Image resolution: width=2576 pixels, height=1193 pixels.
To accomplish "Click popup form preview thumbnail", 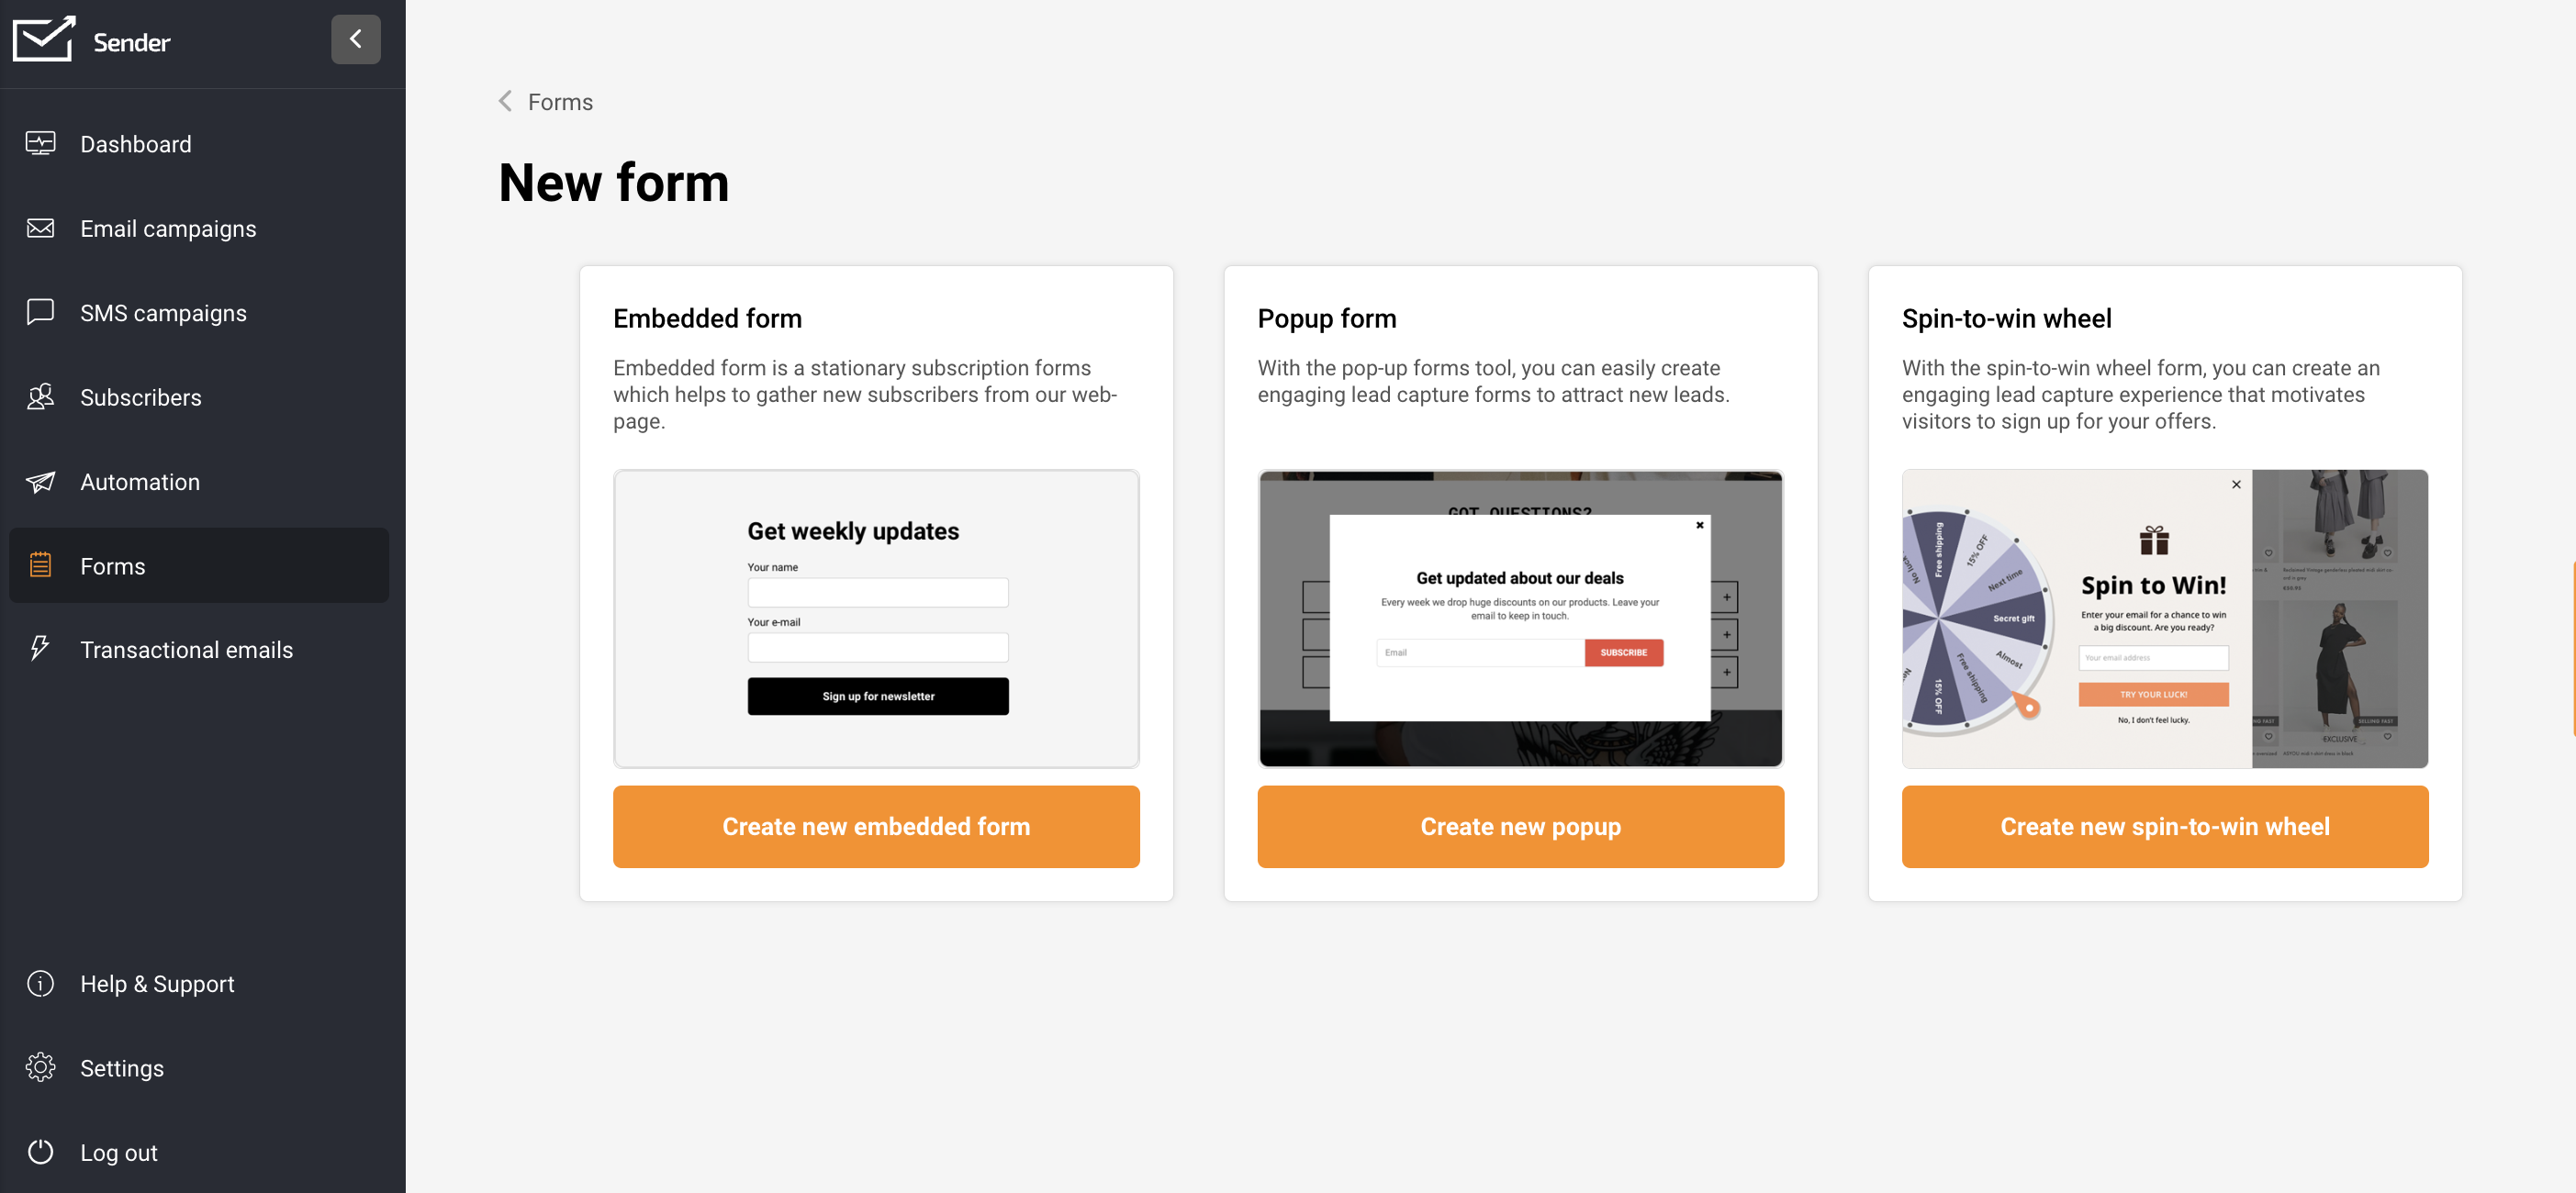I will pos(1519,618).
